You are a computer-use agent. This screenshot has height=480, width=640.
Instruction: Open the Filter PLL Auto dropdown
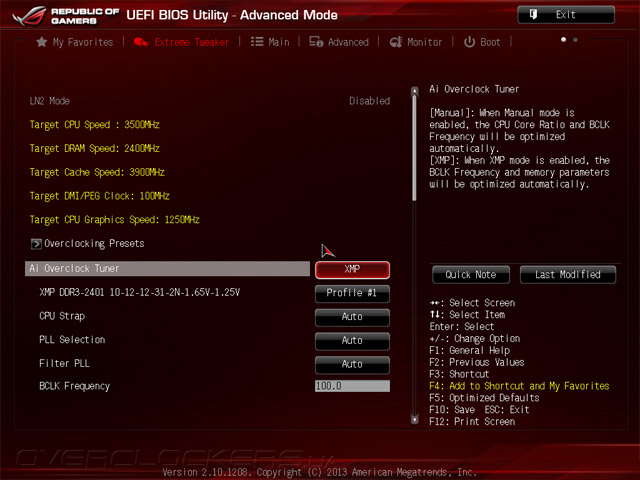[x=352, y=364]
